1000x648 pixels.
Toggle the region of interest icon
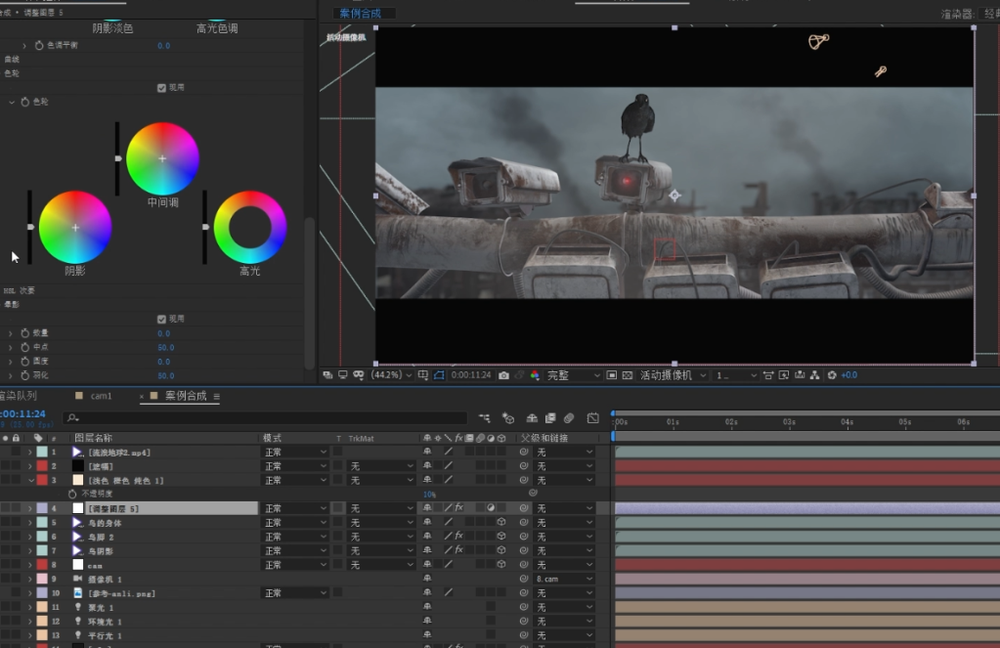612,375
